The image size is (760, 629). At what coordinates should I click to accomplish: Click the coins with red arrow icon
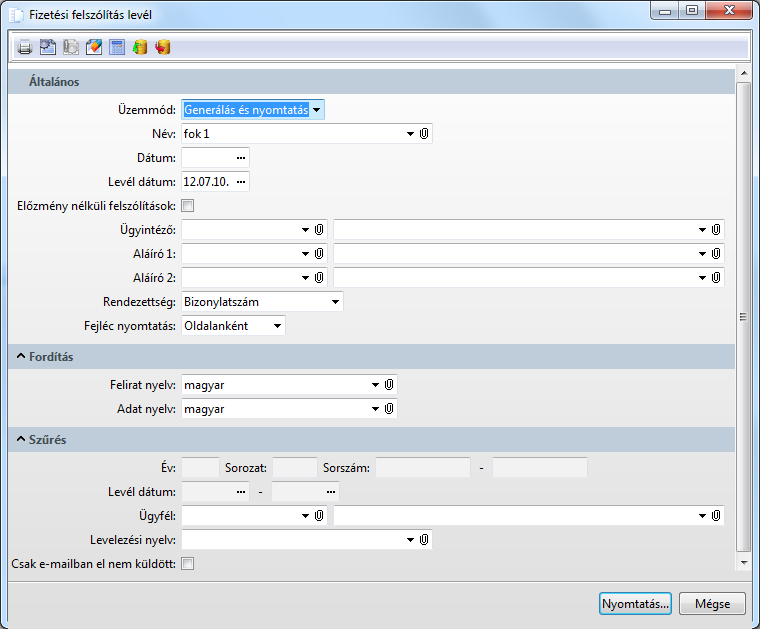pos(163,47)
